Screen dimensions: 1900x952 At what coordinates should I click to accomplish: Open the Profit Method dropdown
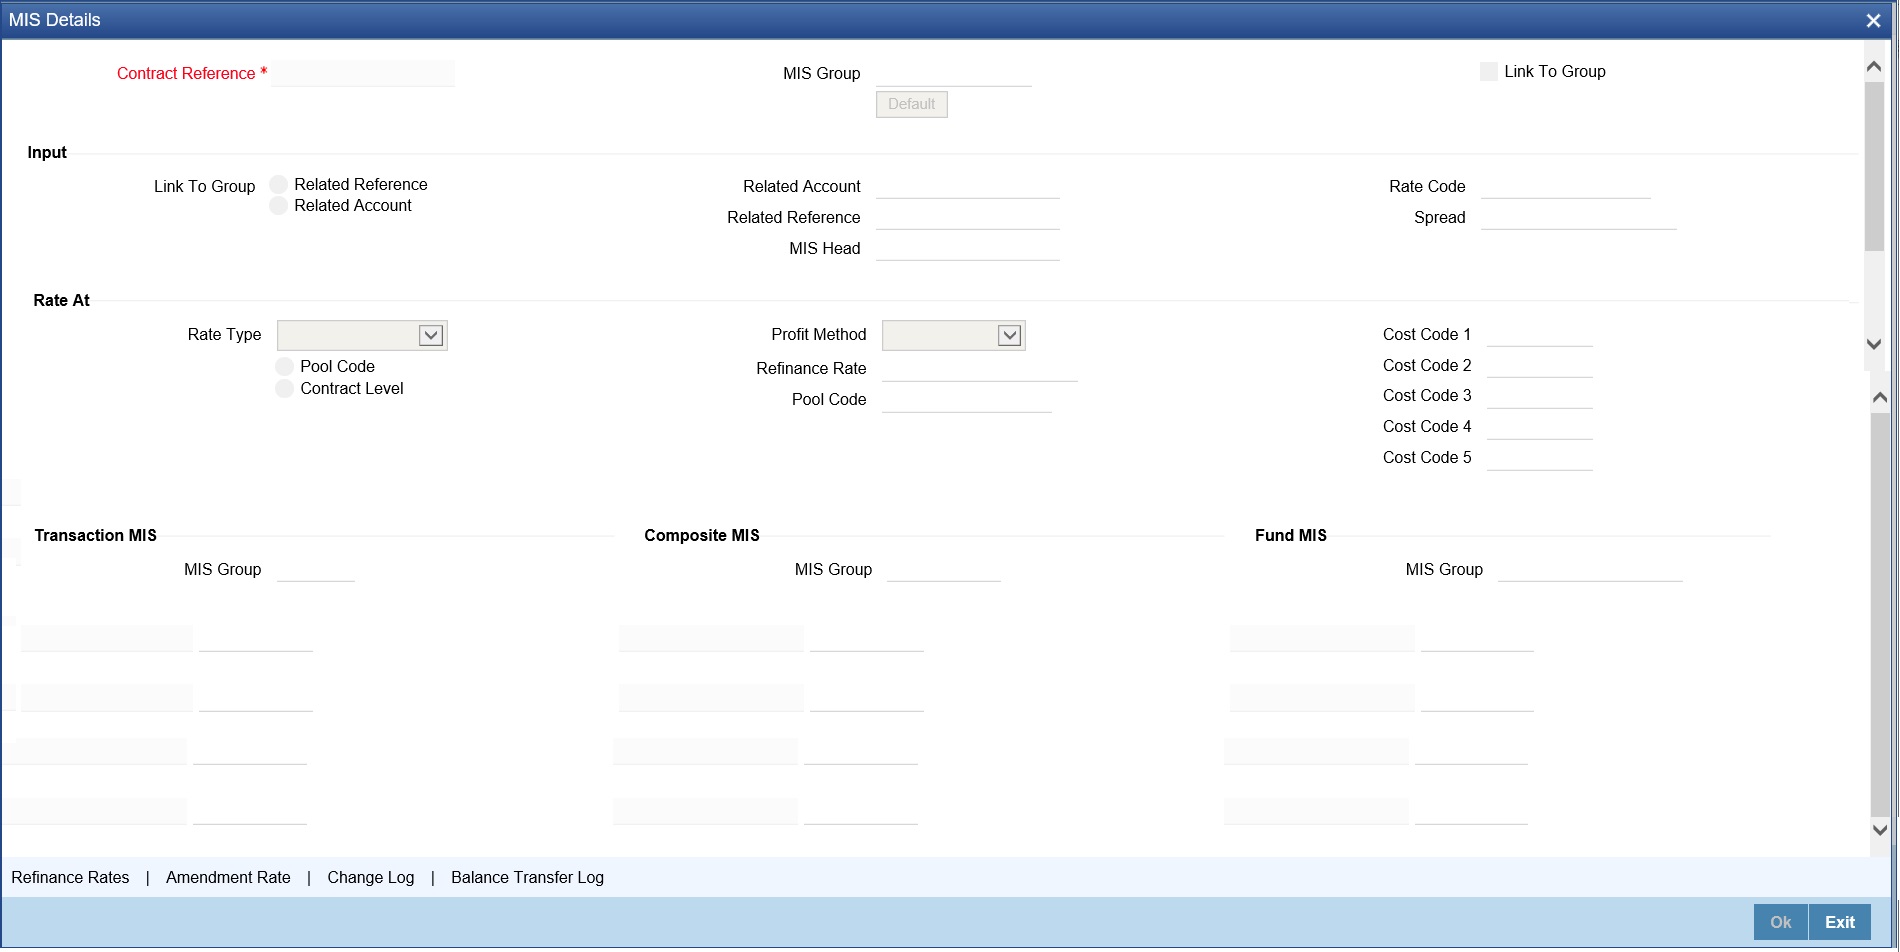954,335
